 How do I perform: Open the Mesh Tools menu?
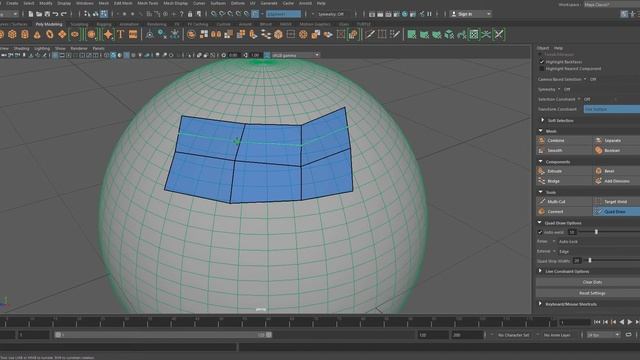148,3
